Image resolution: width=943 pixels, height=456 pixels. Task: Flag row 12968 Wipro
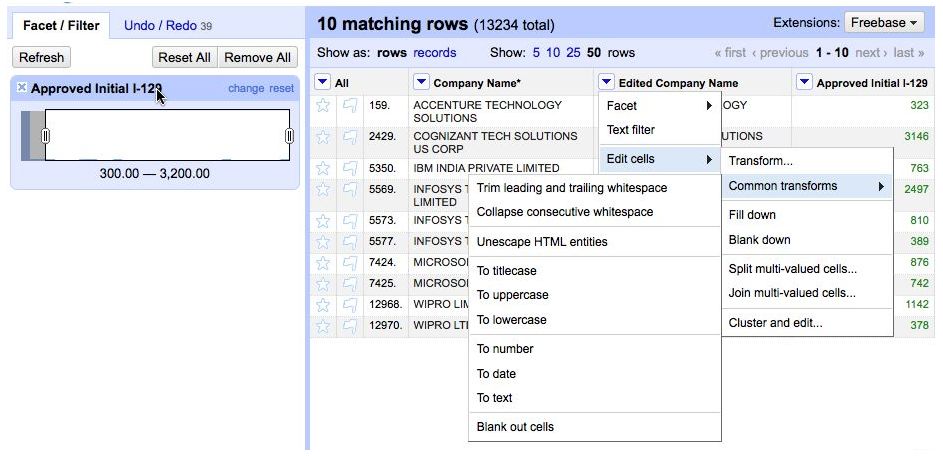point(349,304)
